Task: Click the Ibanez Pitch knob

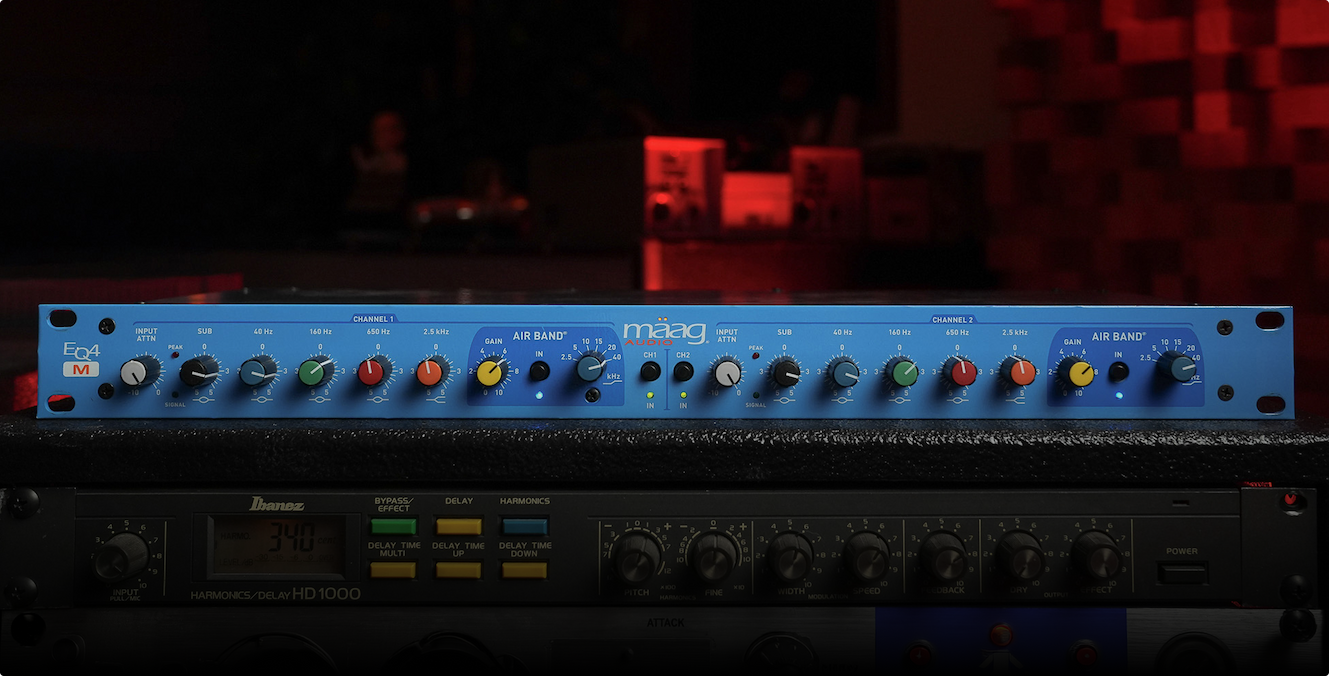Action: (x=638, y=556)
